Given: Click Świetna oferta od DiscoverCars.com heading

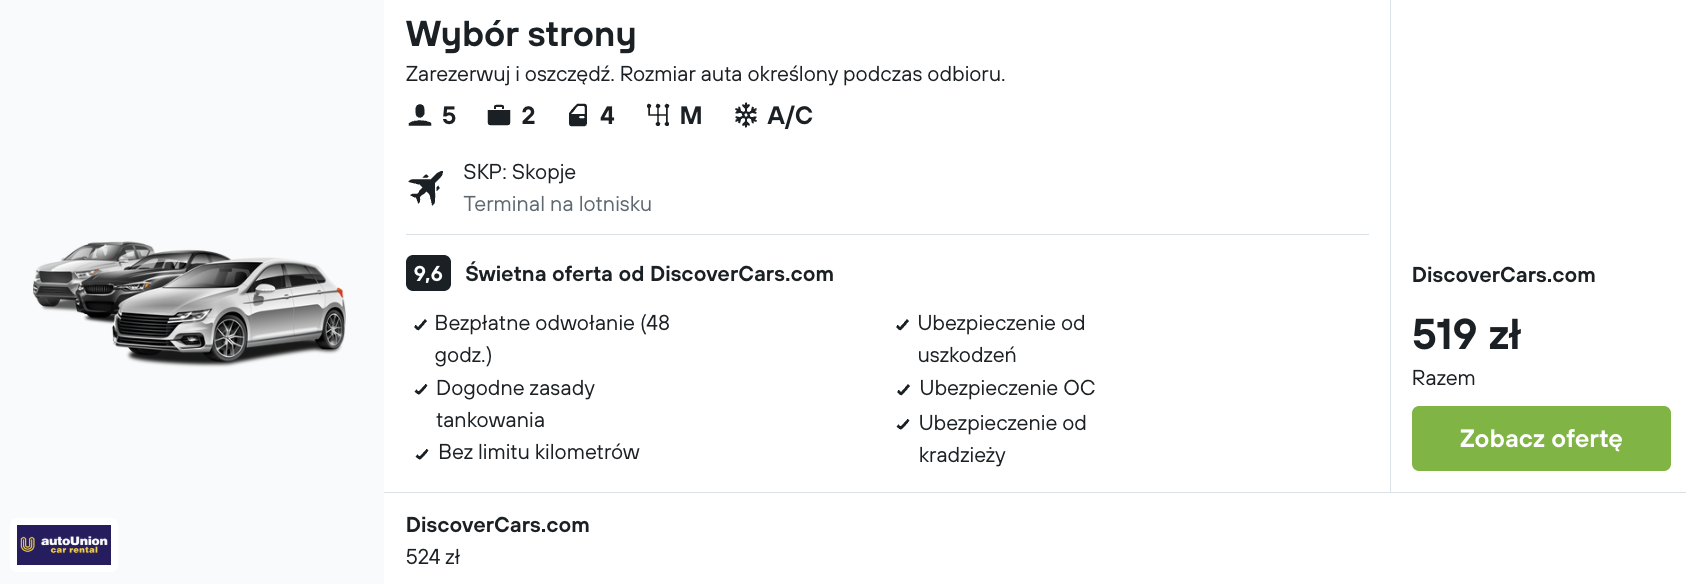Looking at the screenshot, I should (x=649, y=274).
